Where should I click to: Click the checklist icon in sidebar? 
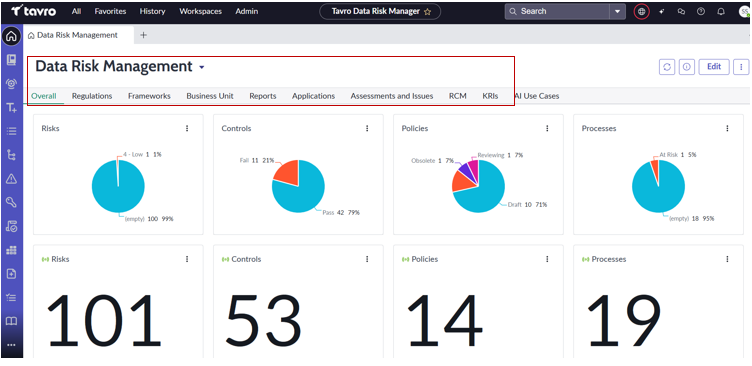12,297
